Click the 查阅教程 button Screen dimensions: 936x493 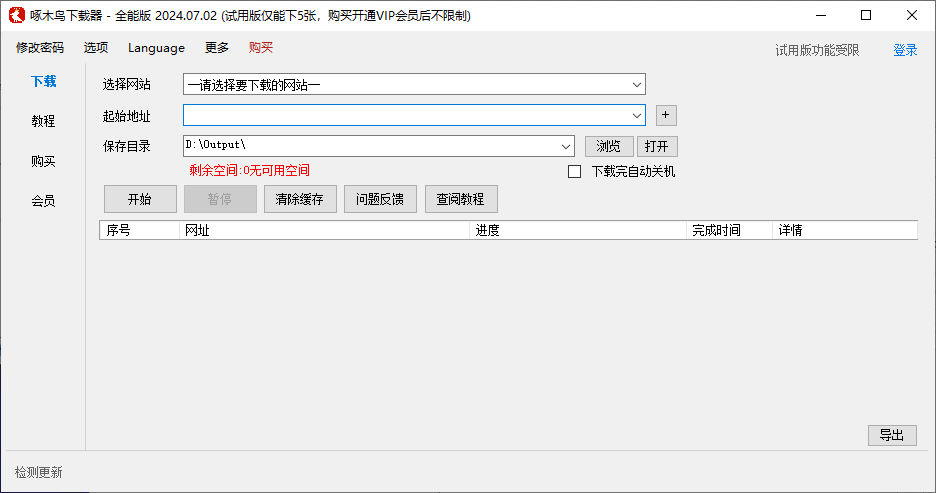461,199
